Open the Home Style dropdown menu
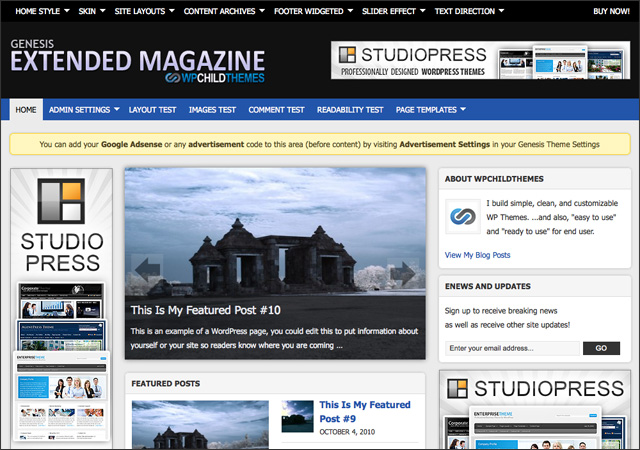This screenshot has width=640, height=450. (x=42, y=11)
